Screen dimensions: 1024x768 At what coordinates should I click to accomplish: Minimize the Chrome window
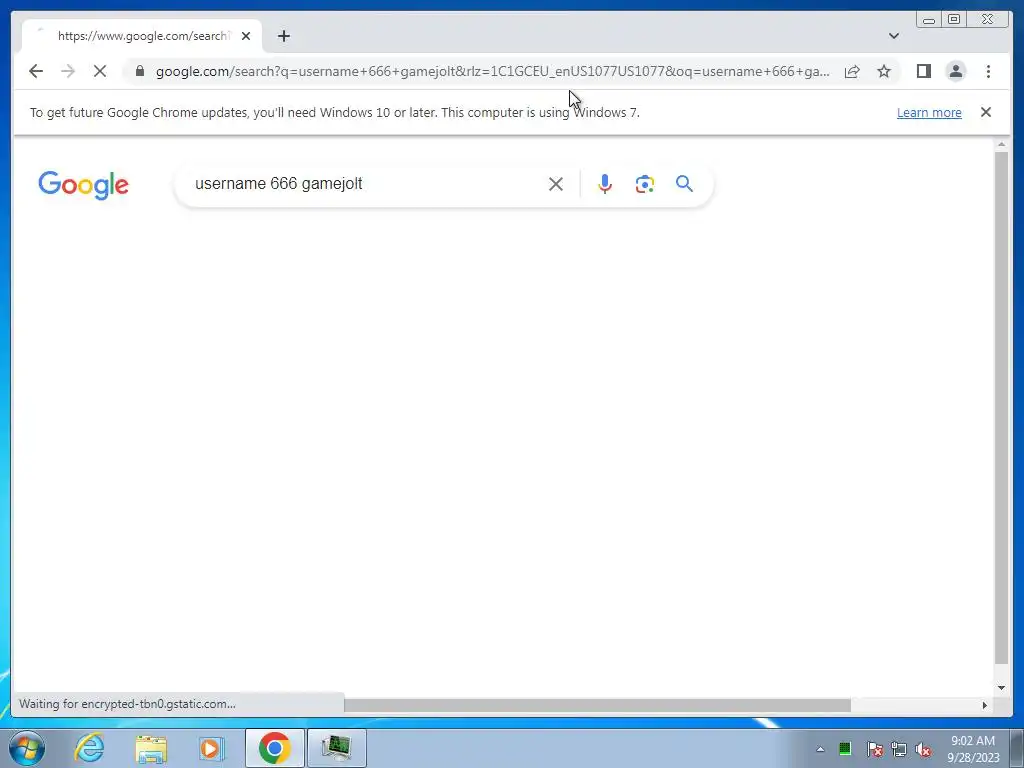(x=929, y=20)
